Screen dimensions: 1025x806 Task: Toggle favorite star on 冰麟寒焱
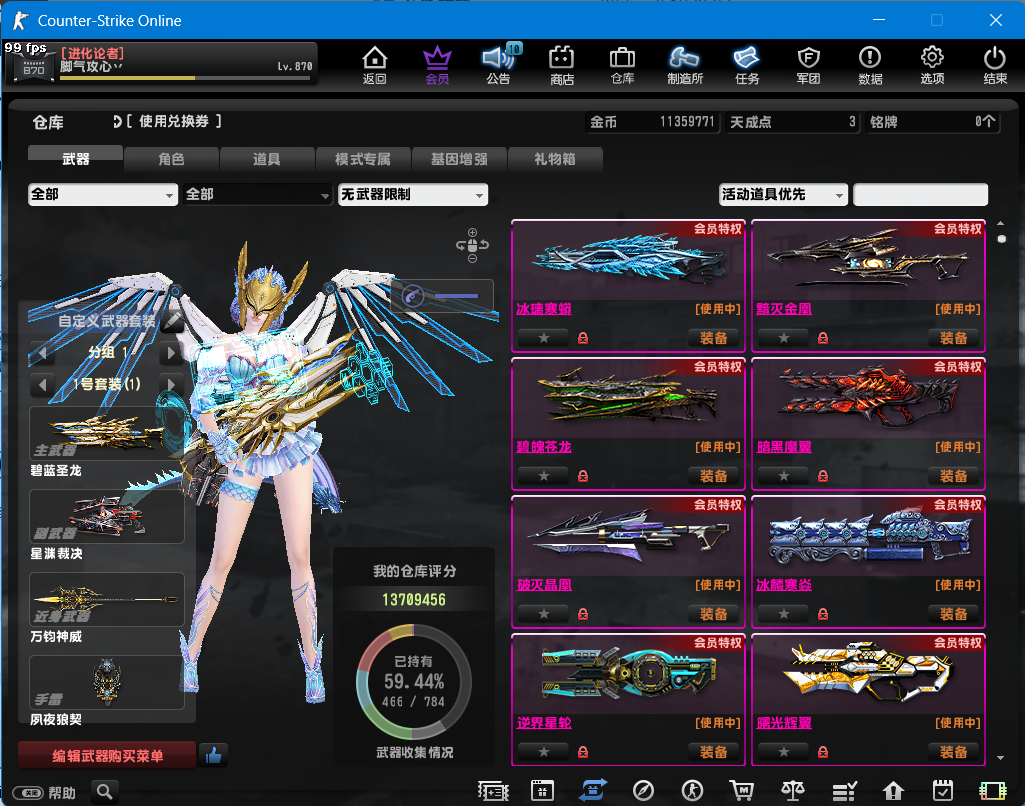783,614
